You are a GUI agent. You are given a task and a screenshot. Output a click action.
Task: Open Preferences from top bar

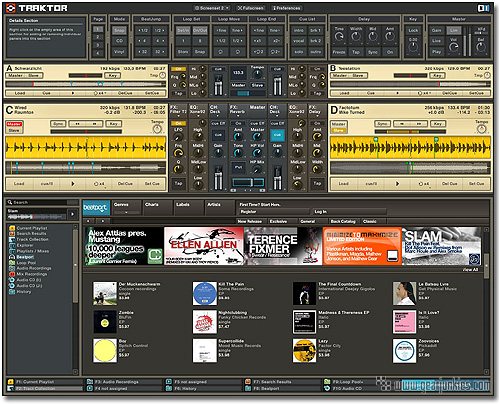coord(287,8)
